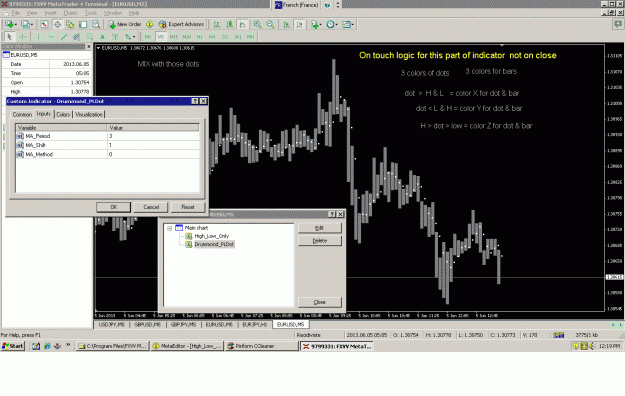Screen dimensions: 625x396
Task: Zoom out of the chart
Action: tap(270, 24)
